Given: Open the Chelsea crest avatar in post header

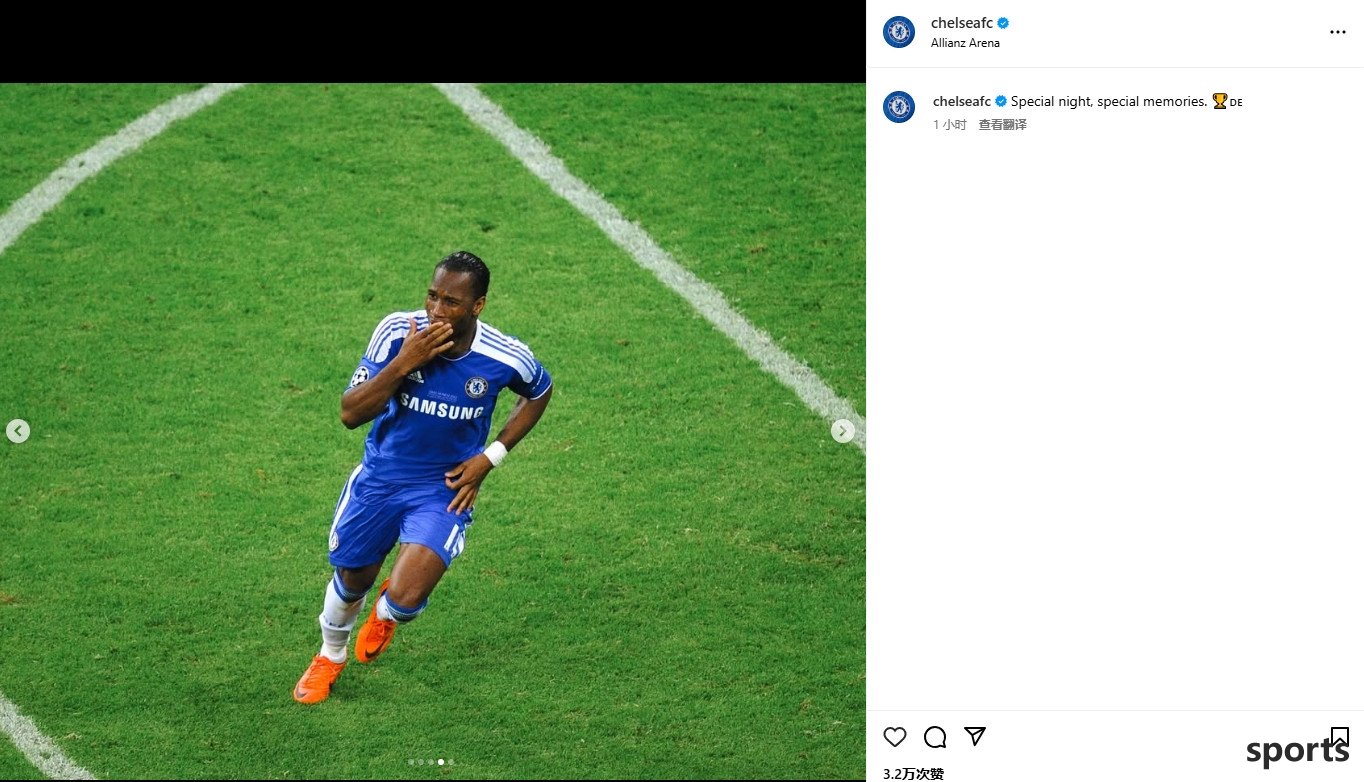Looking at the screenshot, I should [x=899, y=32].
